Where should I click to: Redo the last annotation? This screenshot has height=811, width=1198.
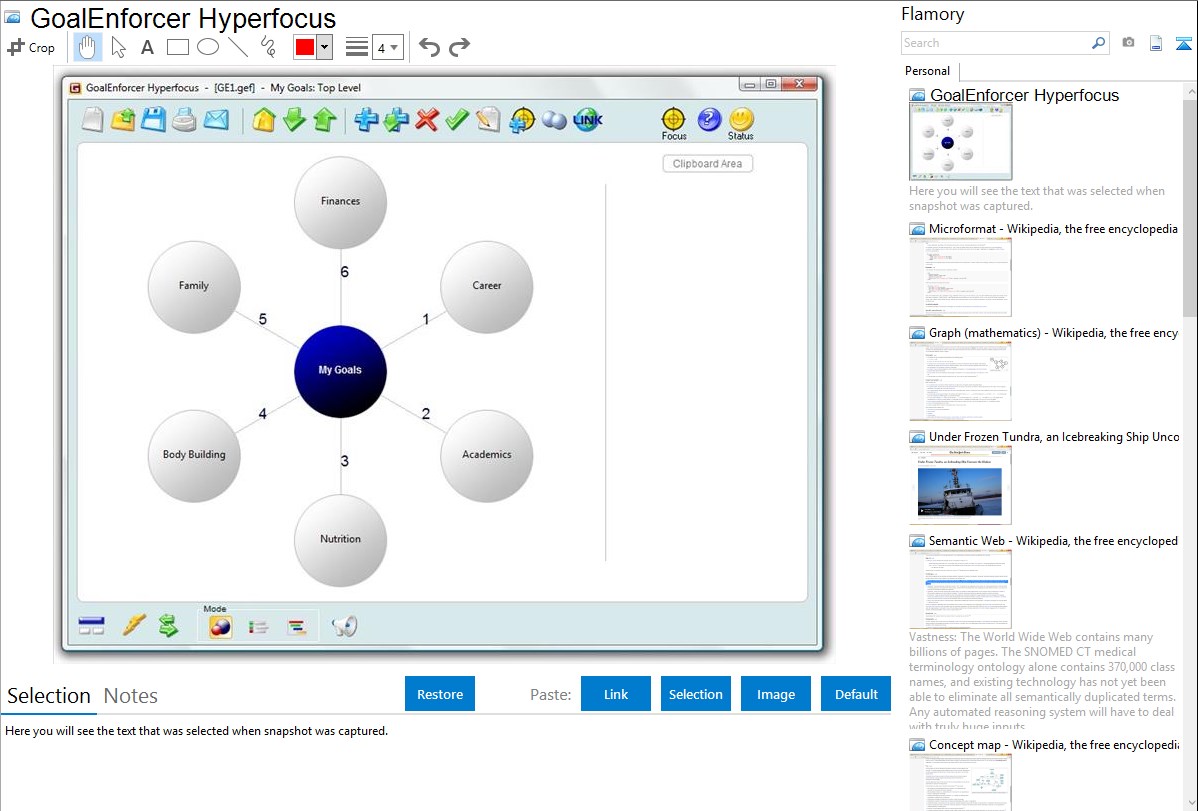[x=459, y=47]
